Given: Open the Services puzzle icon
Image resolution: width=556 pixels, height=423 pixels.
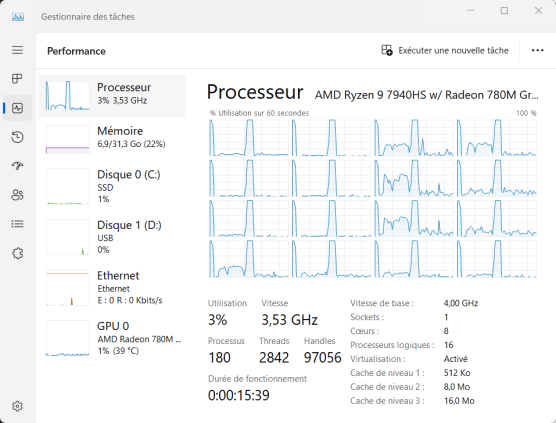Looking at the screenshot, I should tap(17, 253).
